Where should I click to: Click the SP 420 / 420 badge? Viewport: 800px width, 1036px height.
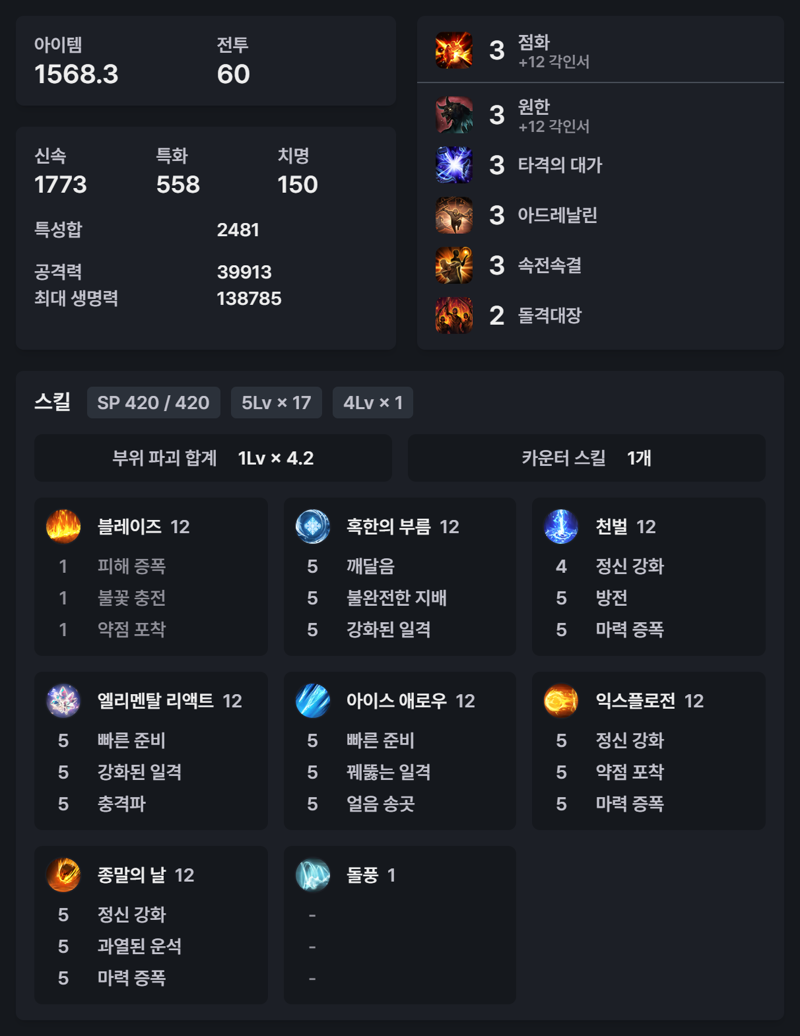click(x=153, y=402)
